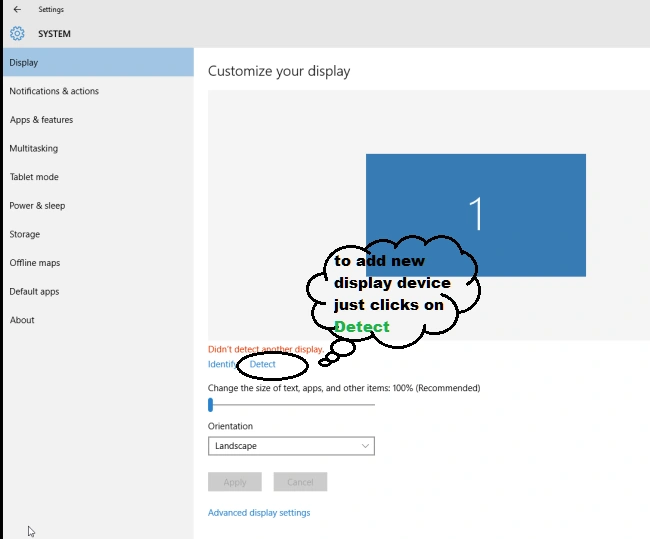Go back using the back arrow
Image resolution: width=650 pixels, height=539 pixels.
point(17,9)
